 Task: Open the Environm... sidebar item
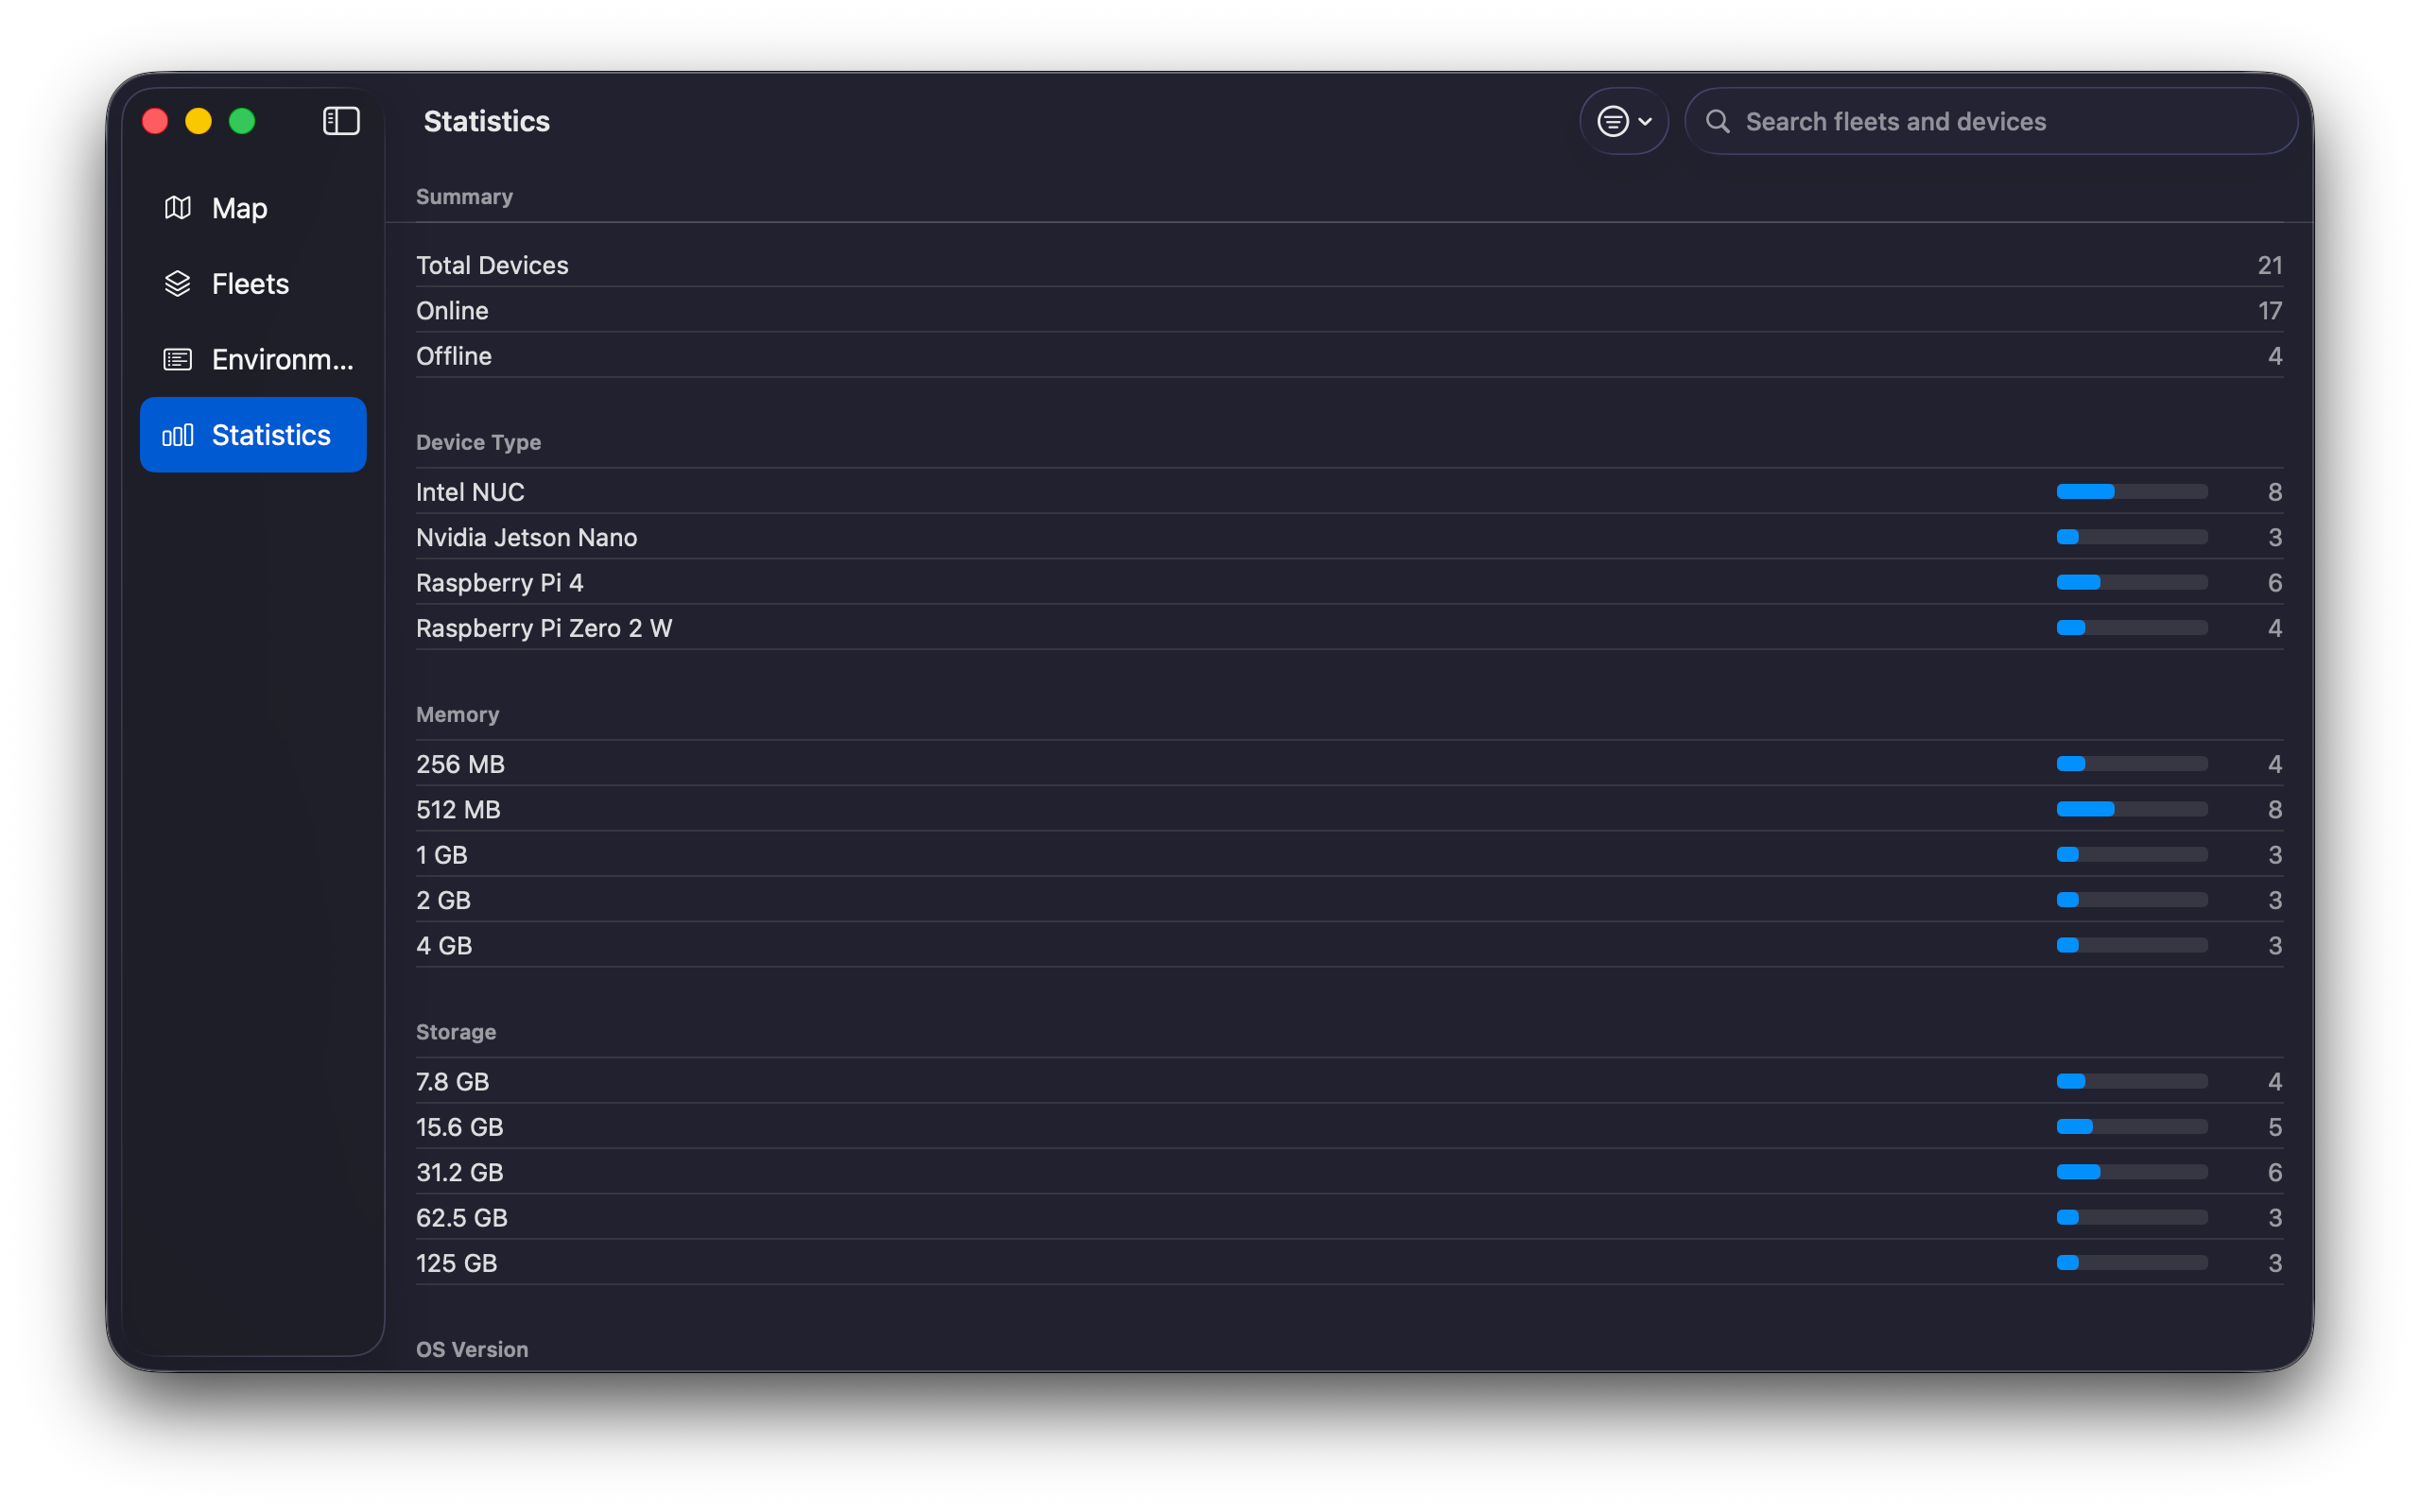point(253,359)
